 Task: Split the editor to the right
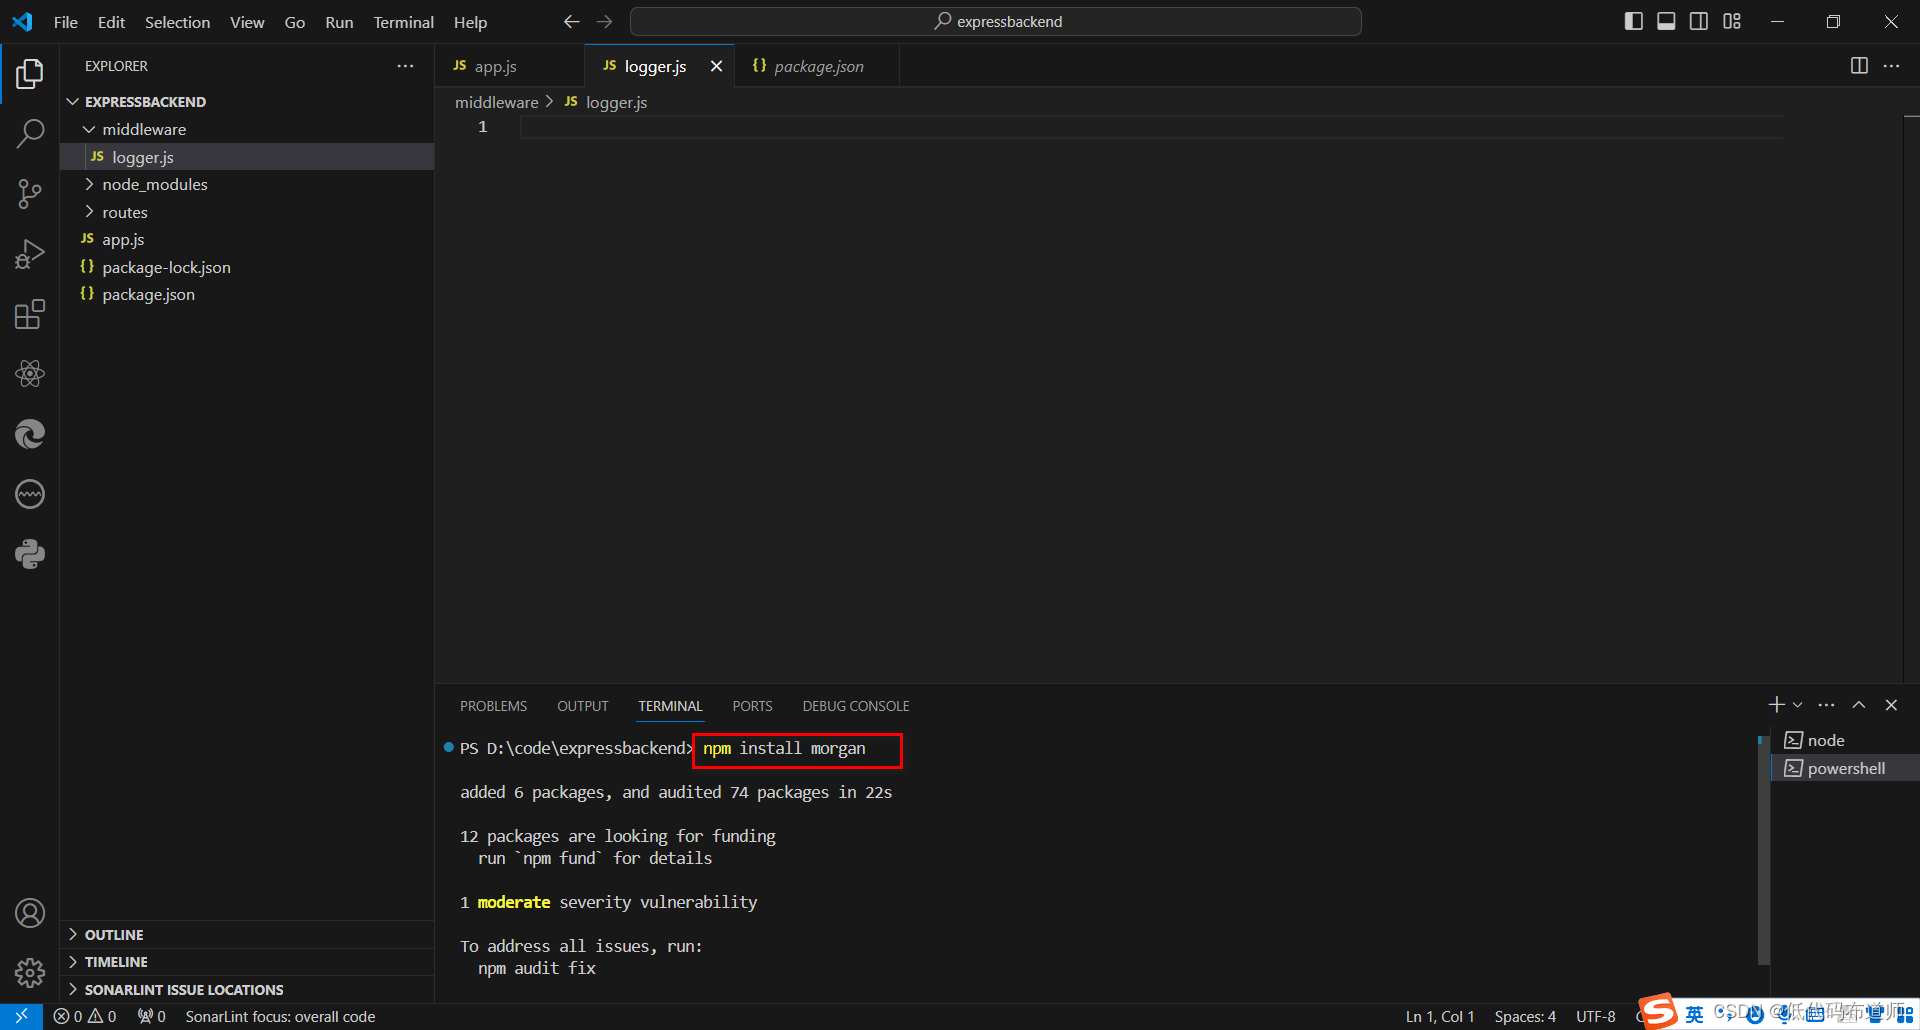point(1859,66)
